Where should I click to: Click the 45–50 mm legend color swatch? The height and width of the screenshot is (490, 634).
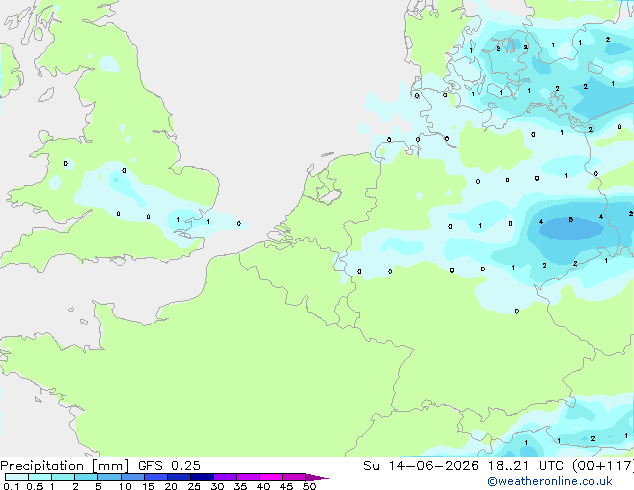click(x=294, y=477)
